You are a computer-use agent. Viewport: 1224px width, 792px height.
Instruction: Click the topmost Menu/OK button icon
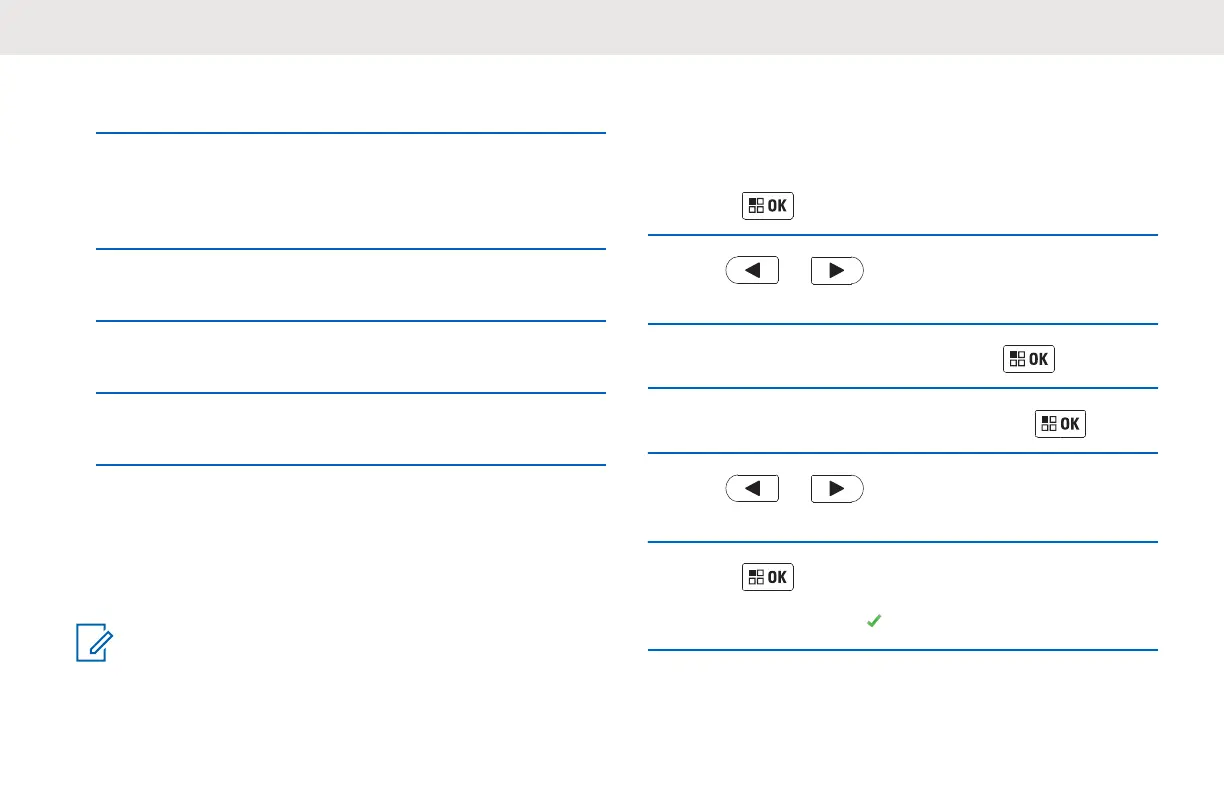tap(768, 207)
